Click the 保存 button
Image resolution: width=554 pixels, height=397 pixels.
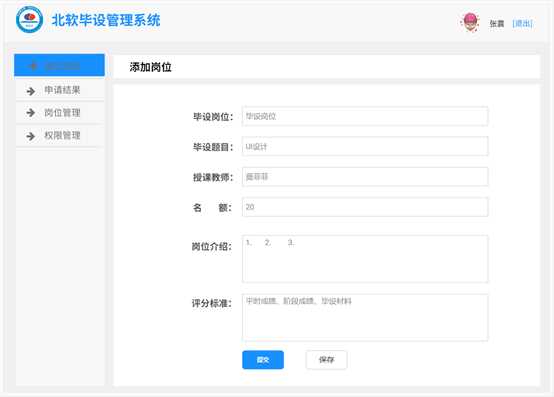326,360
